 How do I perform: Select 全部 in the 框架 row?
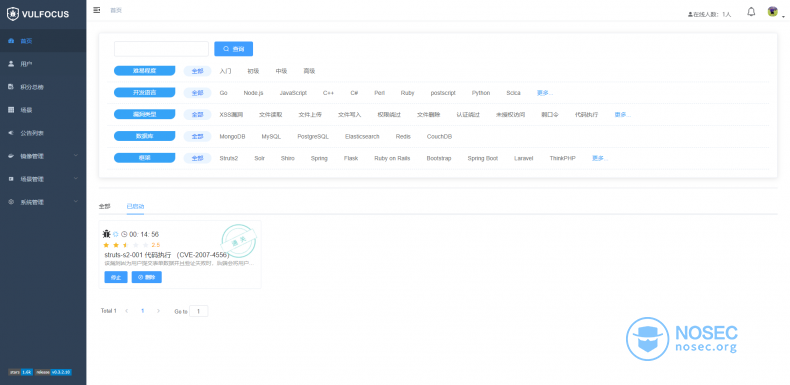click(x=198, y=158)
